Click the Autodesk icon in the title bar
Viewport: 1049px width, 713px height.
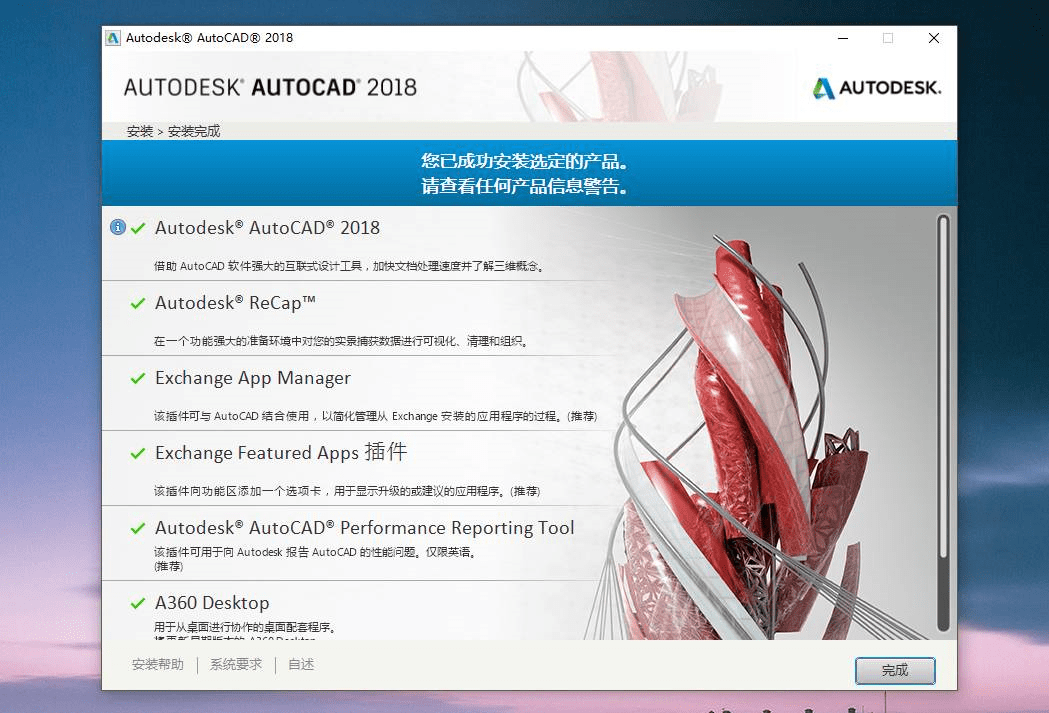coord(112,37)
